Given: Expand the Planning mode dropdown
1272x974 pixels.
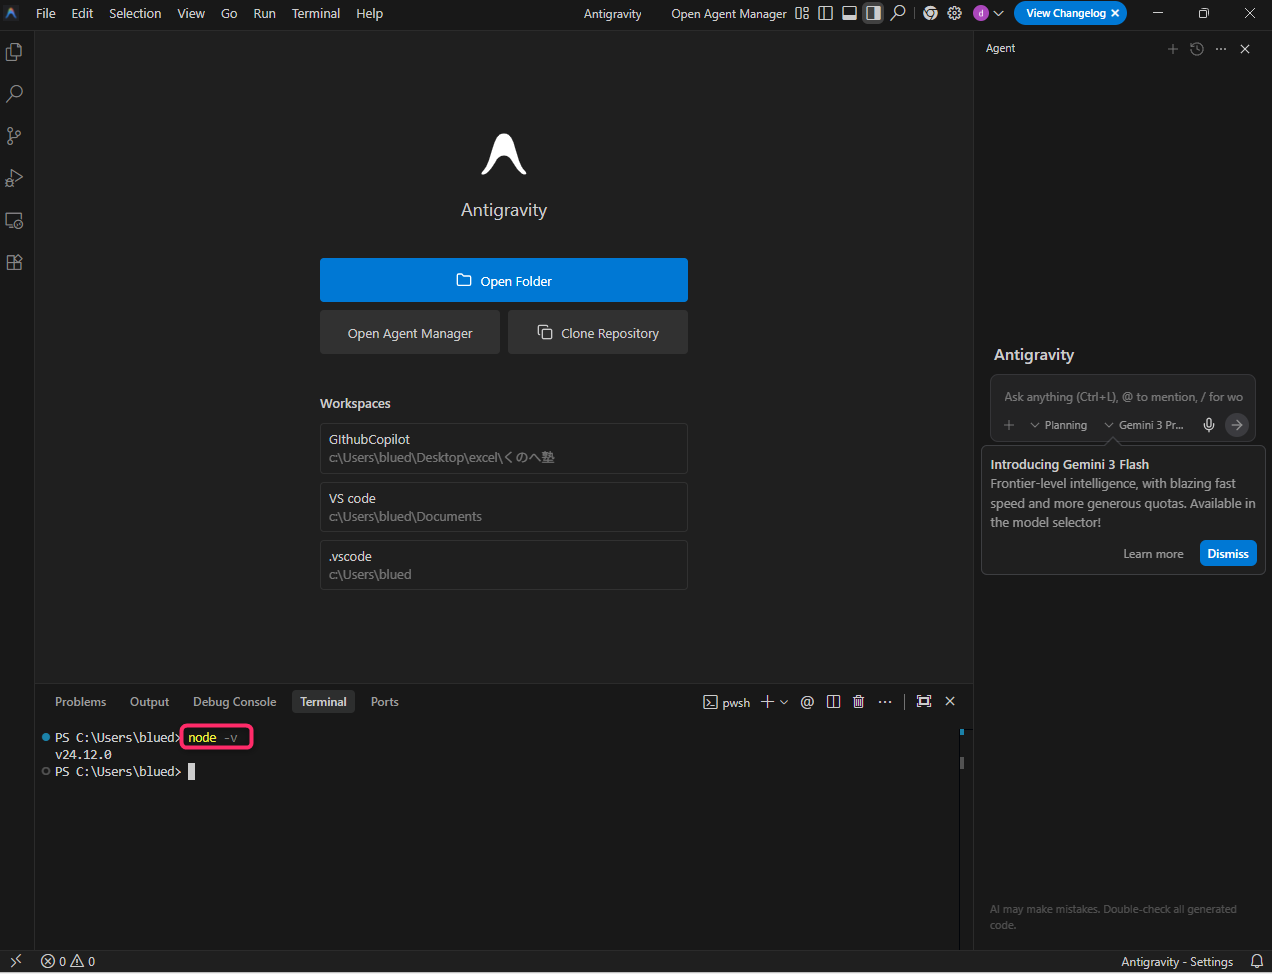Looking at the screenshot, I should coord(1058,425).
